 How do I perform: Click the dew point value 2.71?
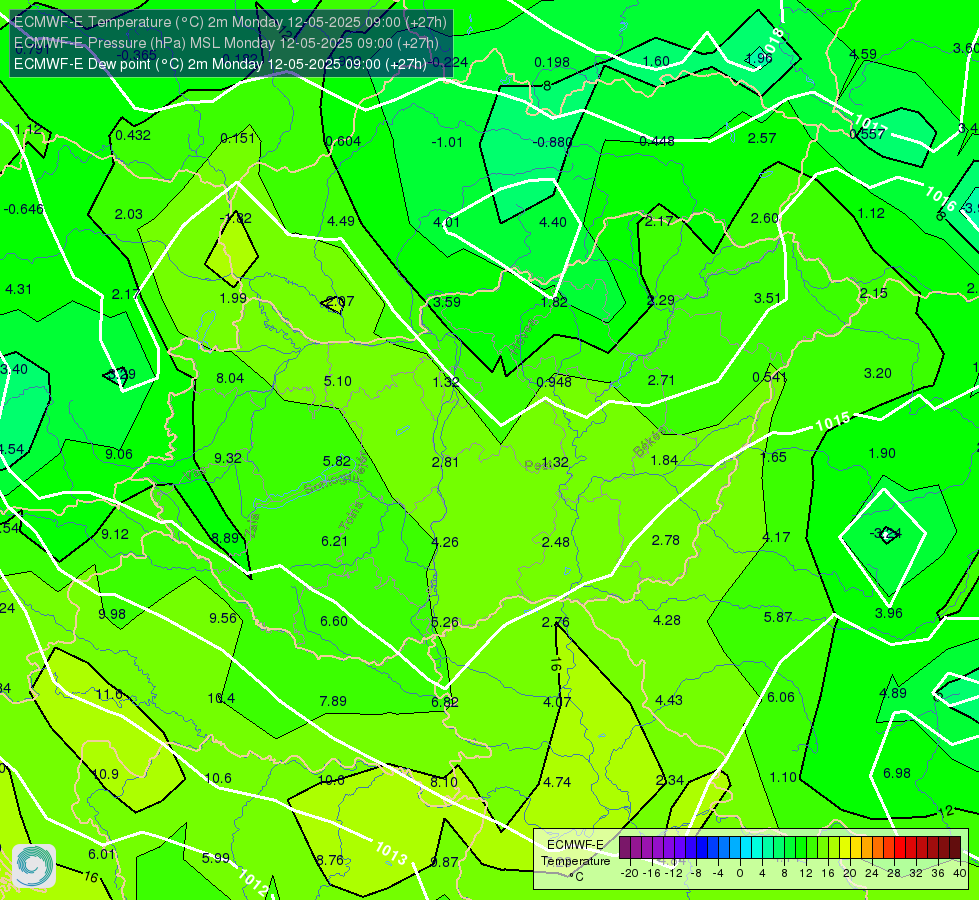[x=661, y=380]
